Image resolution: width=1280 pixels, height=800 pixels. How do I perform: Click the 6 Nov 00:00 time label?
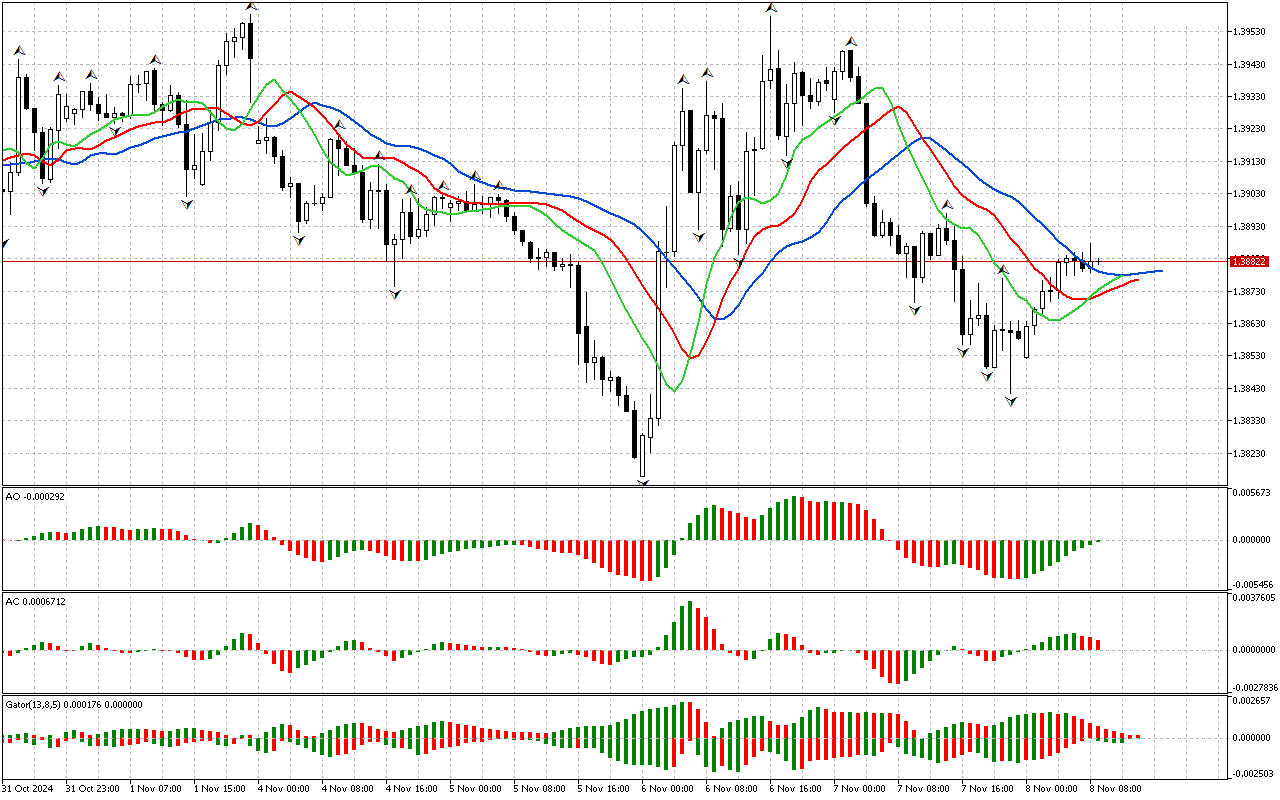pos(669,789)
